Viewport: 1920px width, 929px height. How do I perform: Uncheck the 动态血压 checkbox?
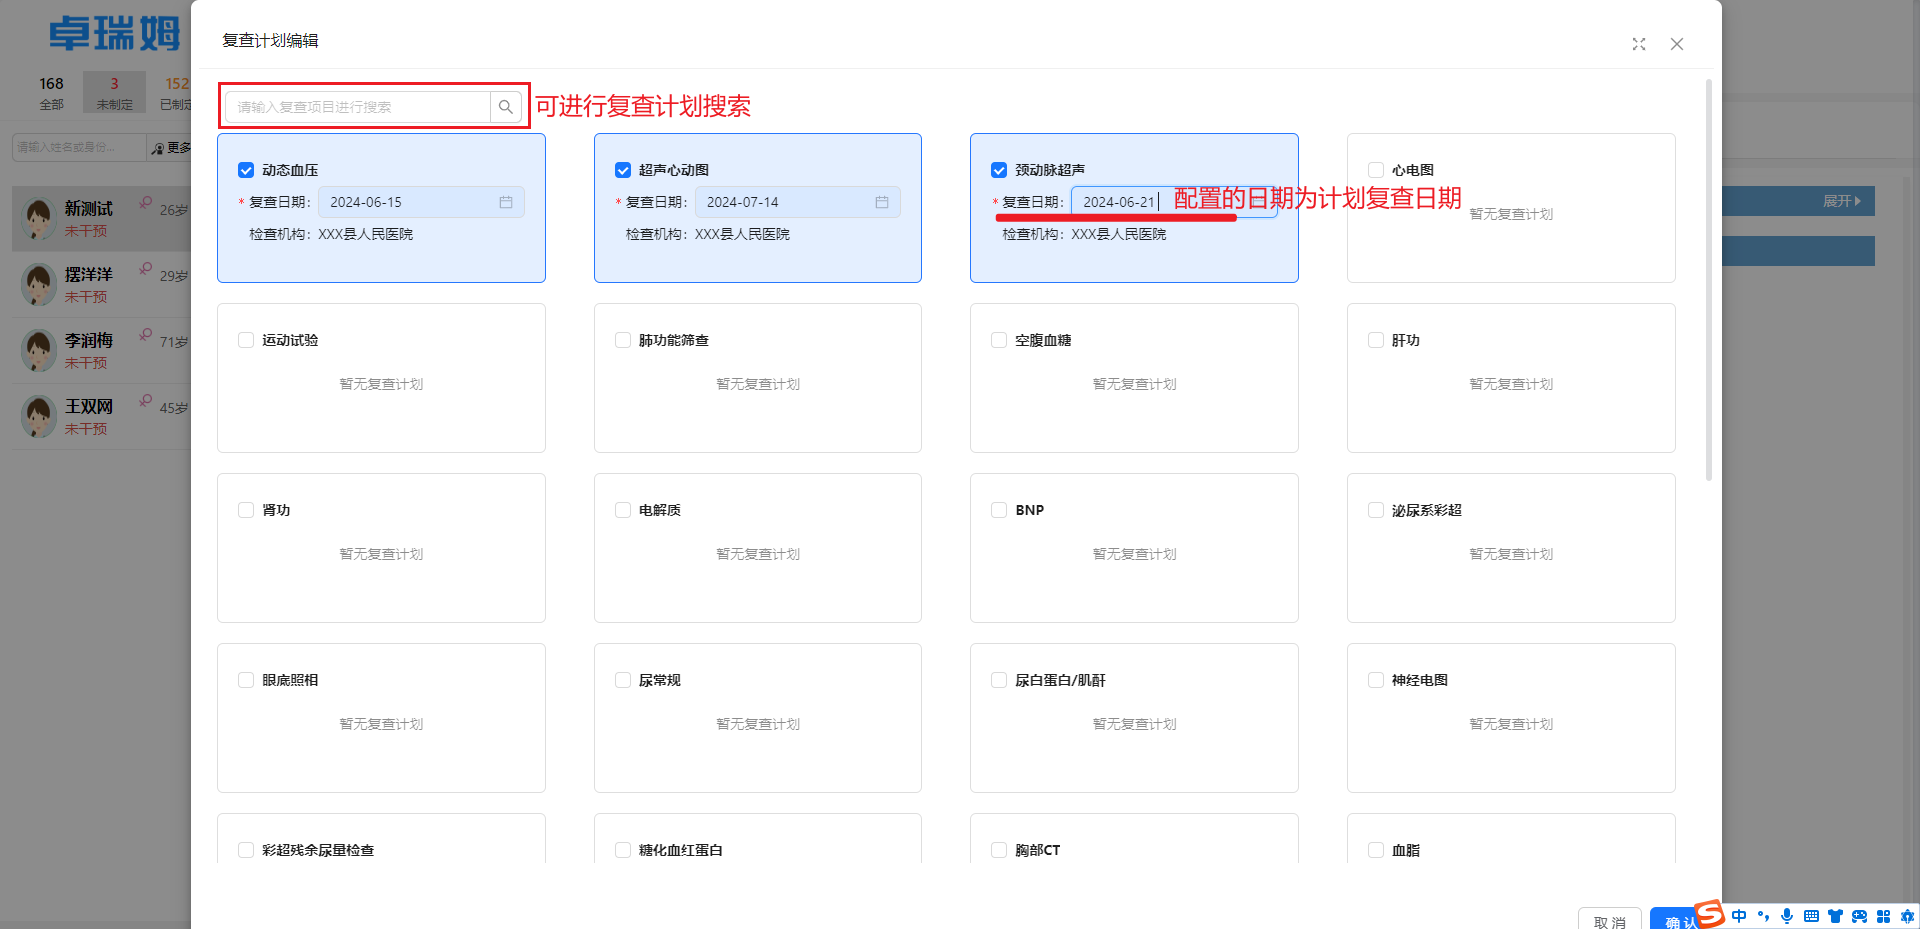(x=246, y=170)
